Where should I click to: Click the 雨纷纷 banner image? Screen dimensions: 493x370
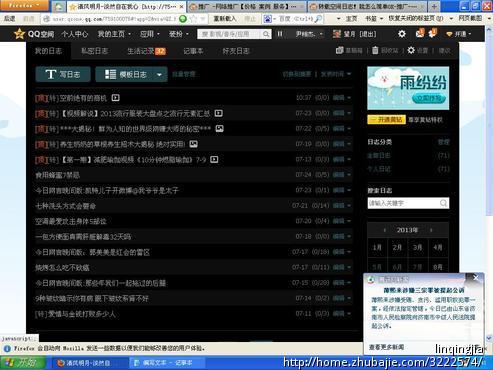(x=408, y=88)
